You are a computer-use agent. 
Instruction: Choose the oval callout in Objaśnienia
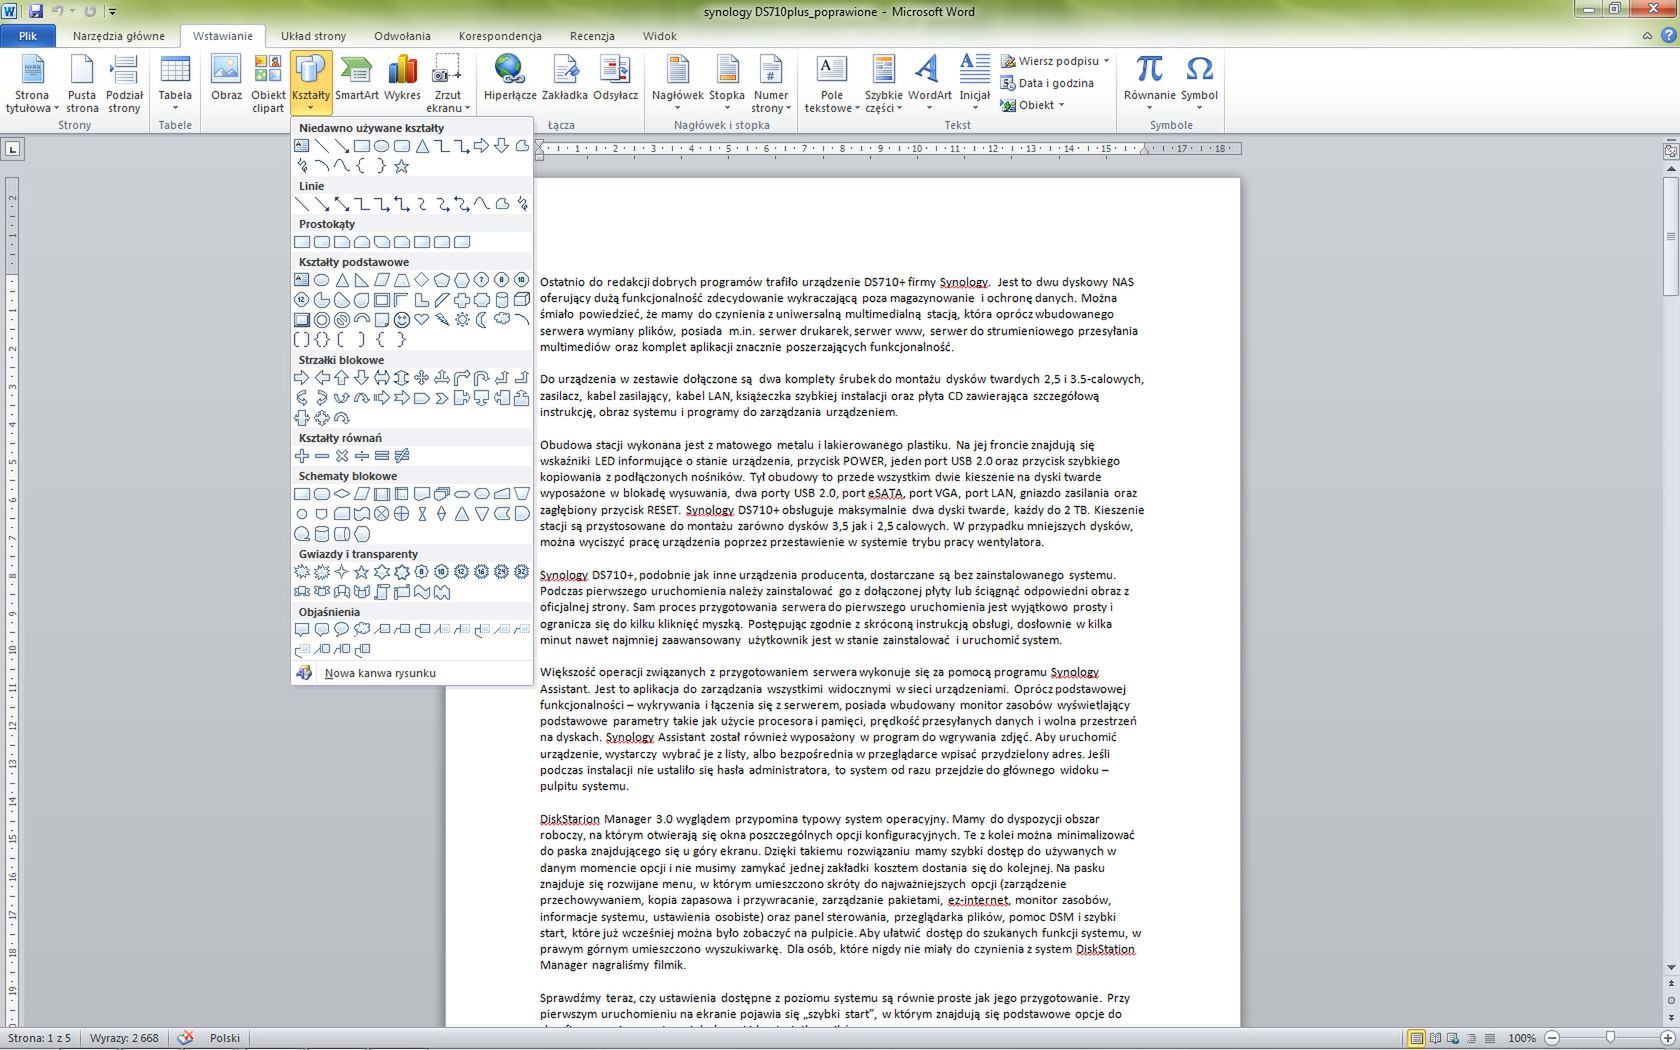pos(342,630)
